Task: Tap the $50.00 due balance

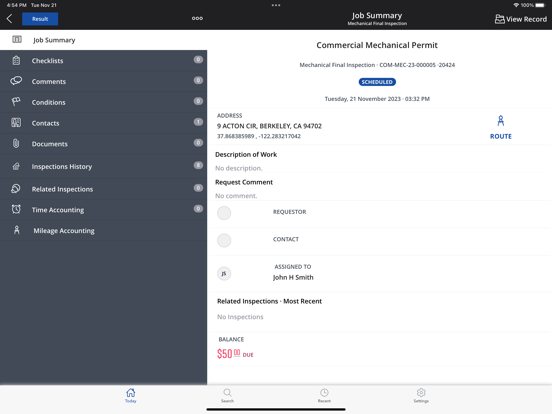Action: point(235,353)
